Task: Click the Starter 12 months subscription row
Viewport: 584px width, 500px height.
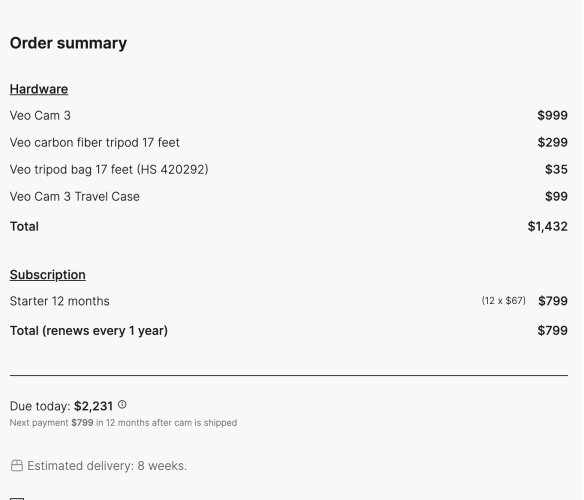Action: click(x=289, y=301)
